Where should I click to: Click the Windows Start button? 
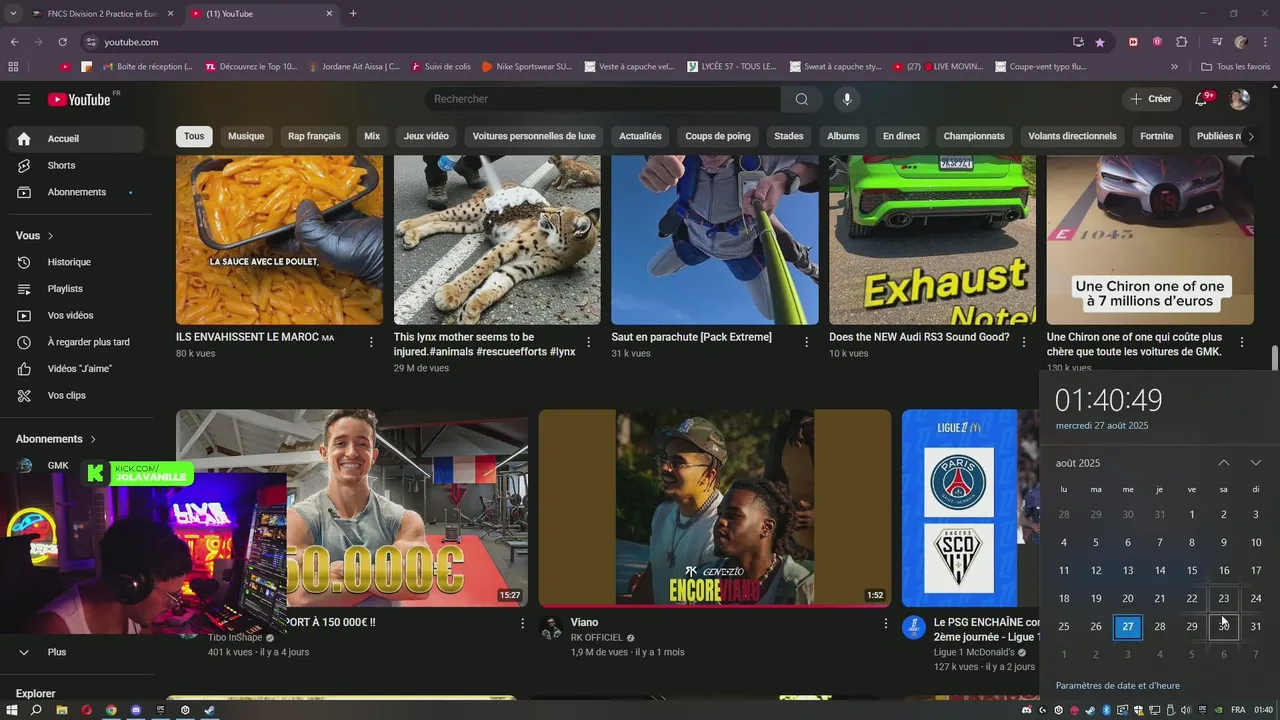(12, 710)
